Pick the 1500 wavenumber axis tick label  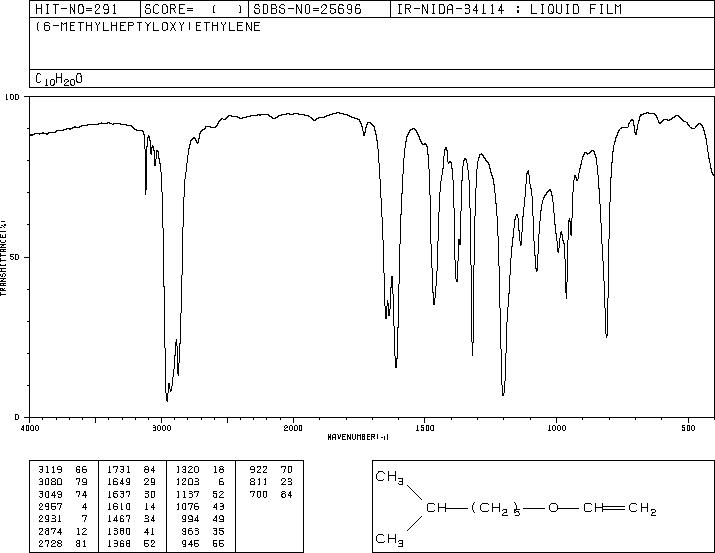424,428
